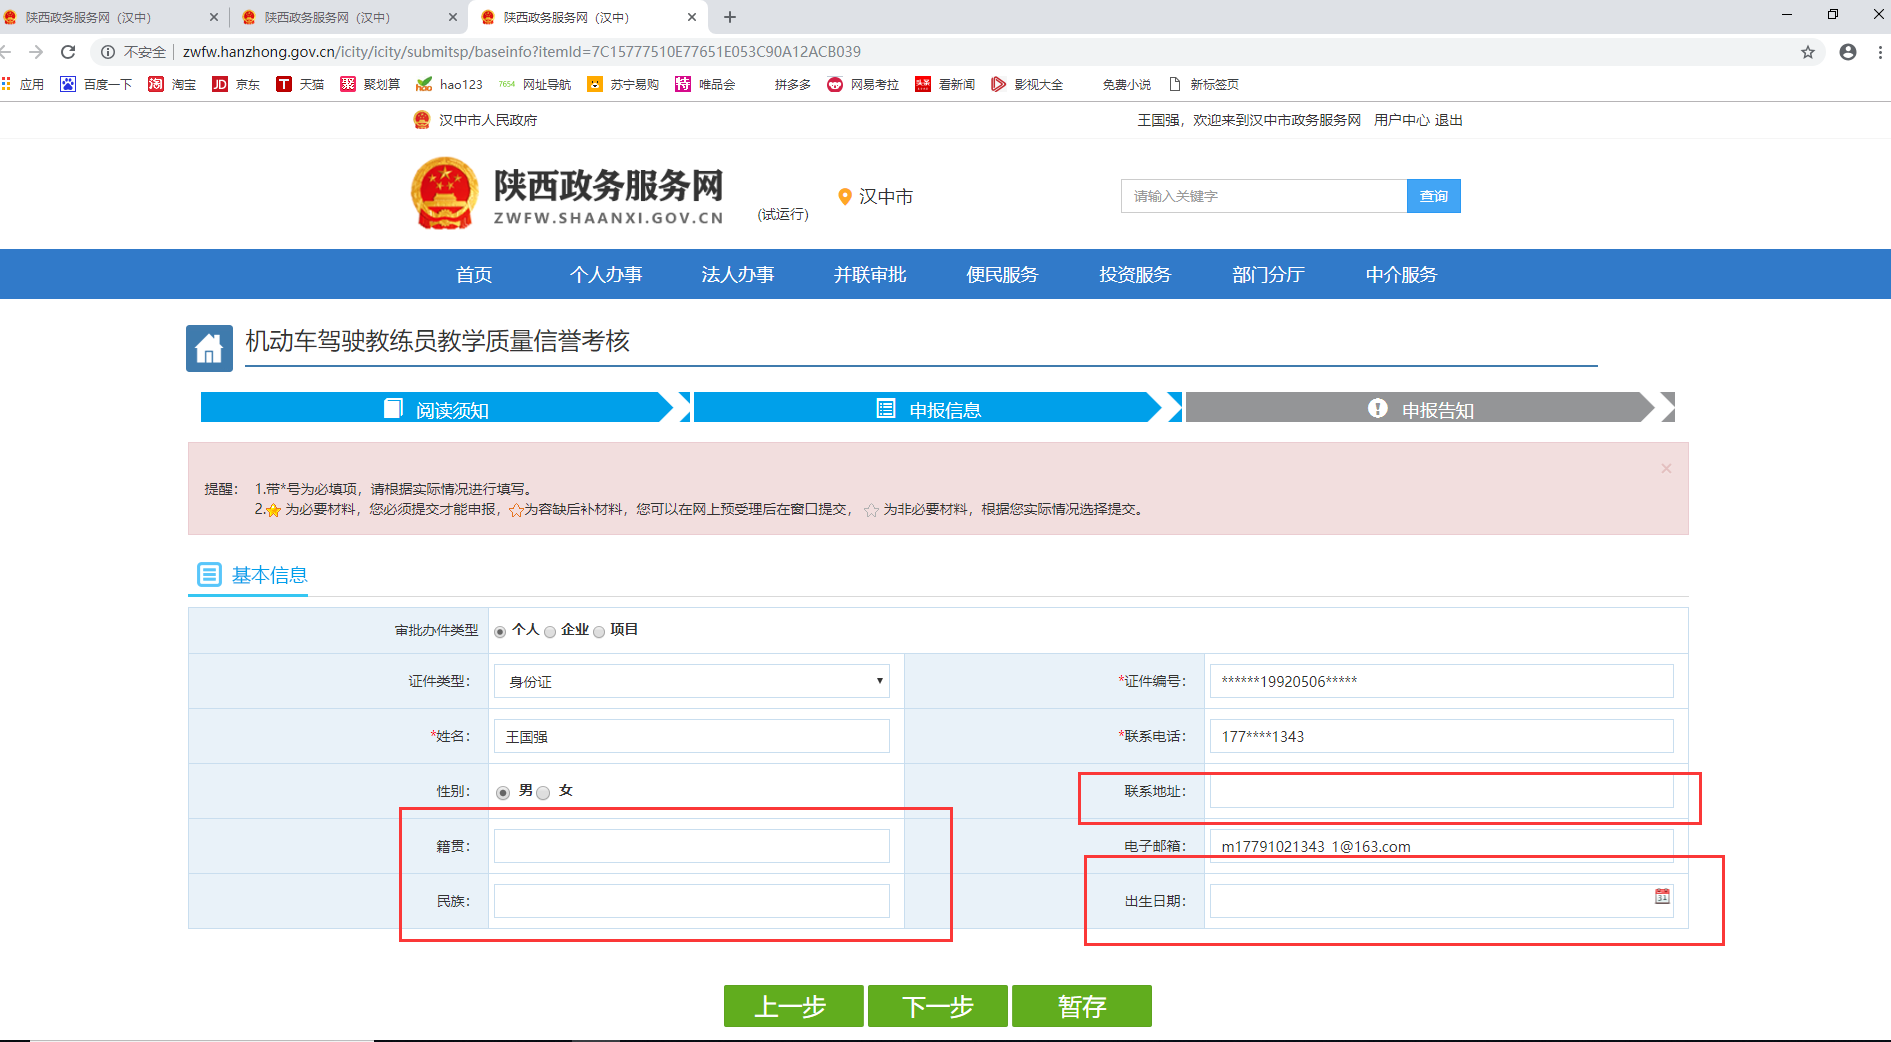Open the Chrome user profile icon

1848,52
